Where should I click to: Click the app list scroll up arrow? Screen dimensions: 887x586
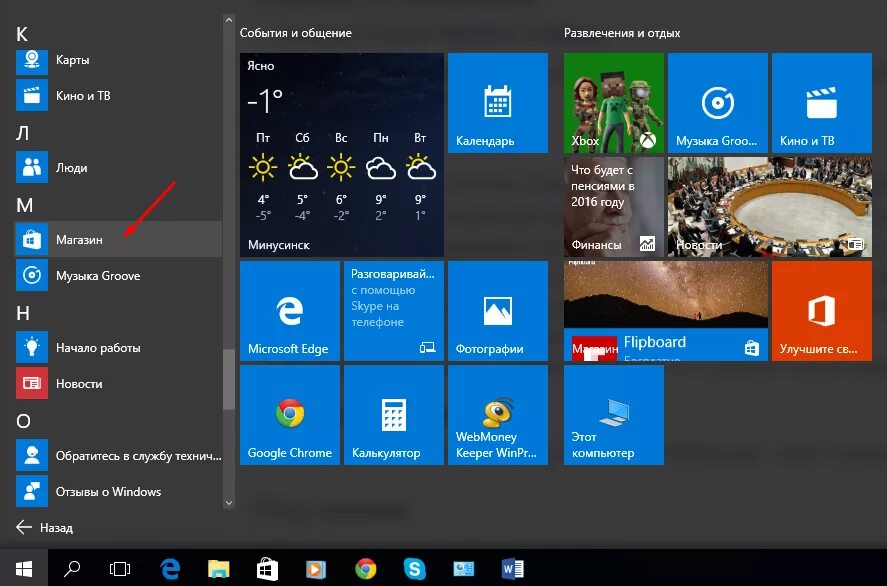(229, 20)
